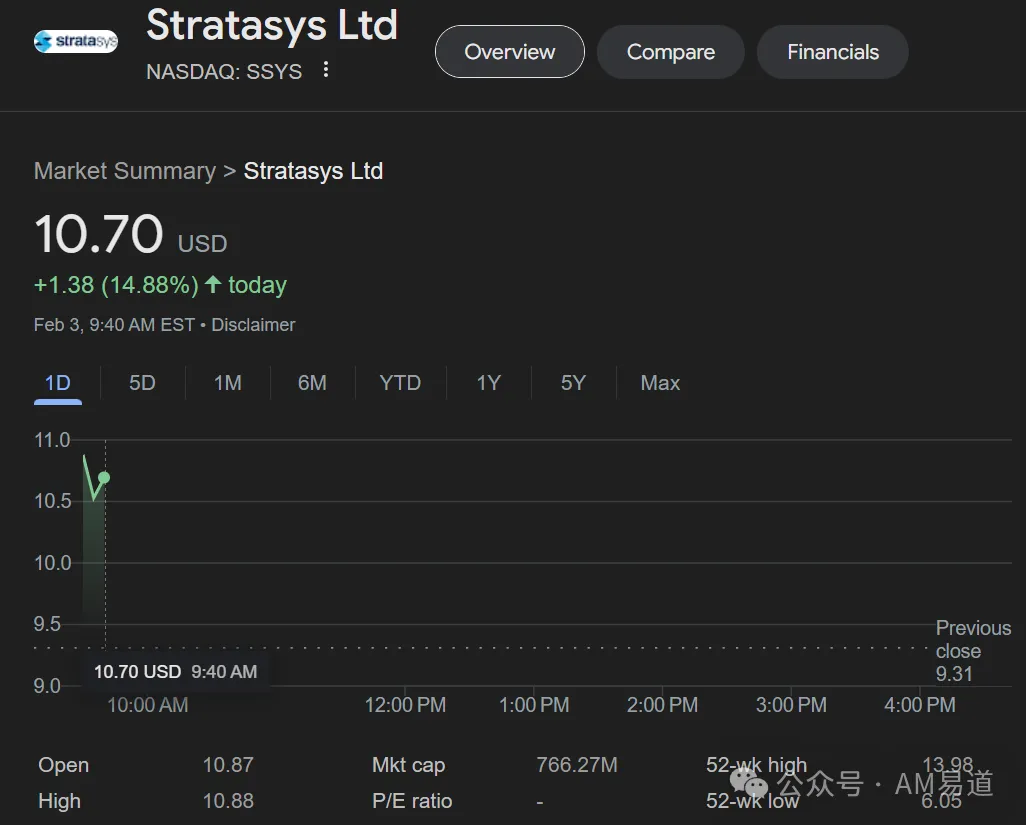Viewport: 1026px width, 825px height.
Task: Switch chart range to 5D
Action: [x=142, y=383]
